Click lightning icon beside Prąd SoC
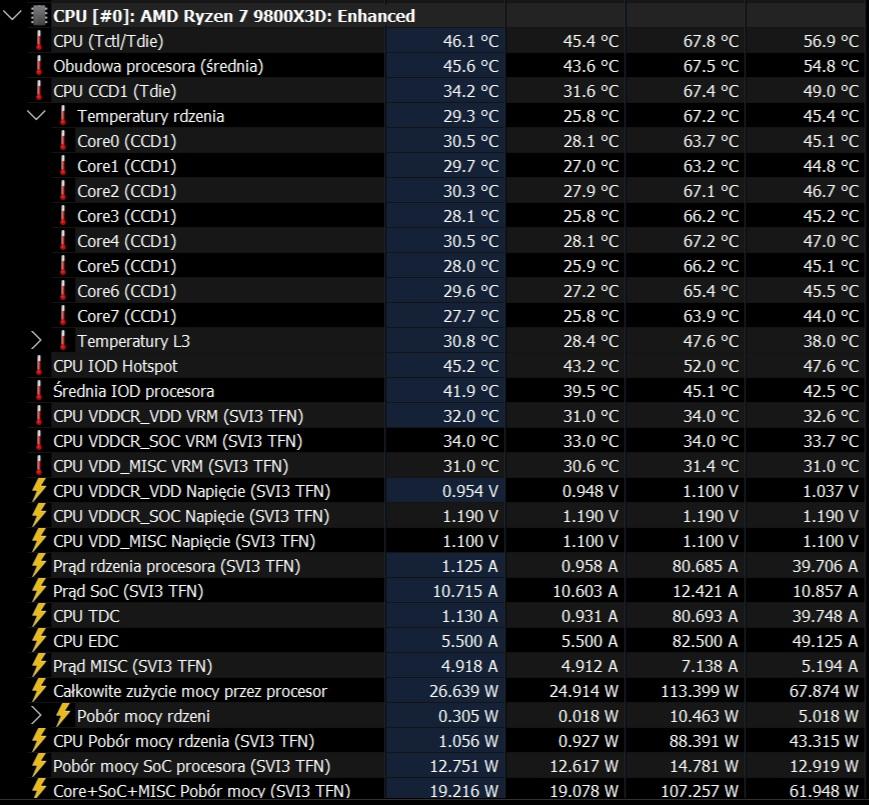This screenshot has height=805, width=869. (x=39, y=591)
